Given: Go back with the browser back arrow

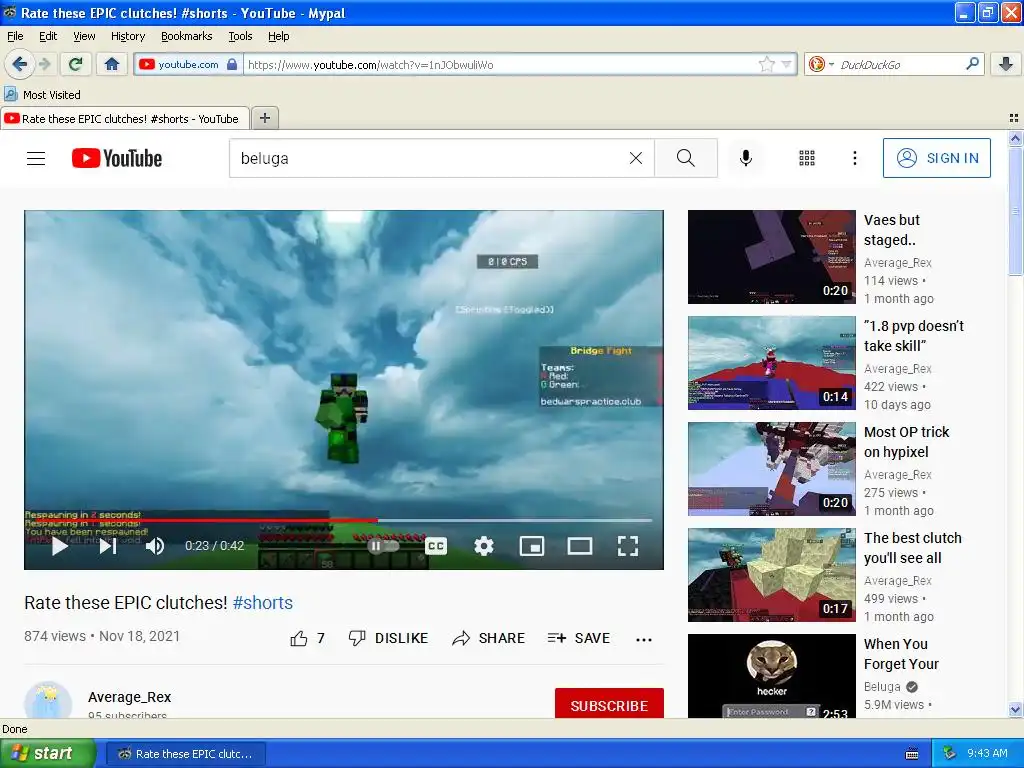Looking at the screenshot, I should click(19, 64).
